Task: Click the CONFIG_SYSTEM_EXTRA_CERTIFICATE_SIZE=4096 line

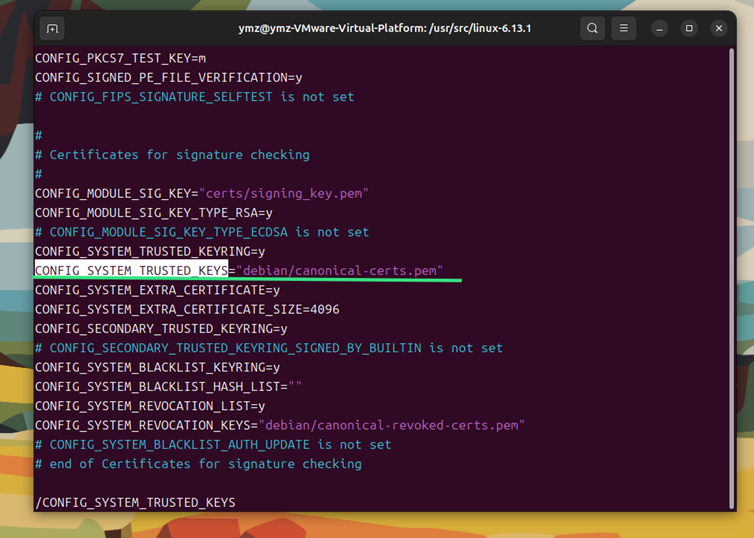Action: (186, 309)
